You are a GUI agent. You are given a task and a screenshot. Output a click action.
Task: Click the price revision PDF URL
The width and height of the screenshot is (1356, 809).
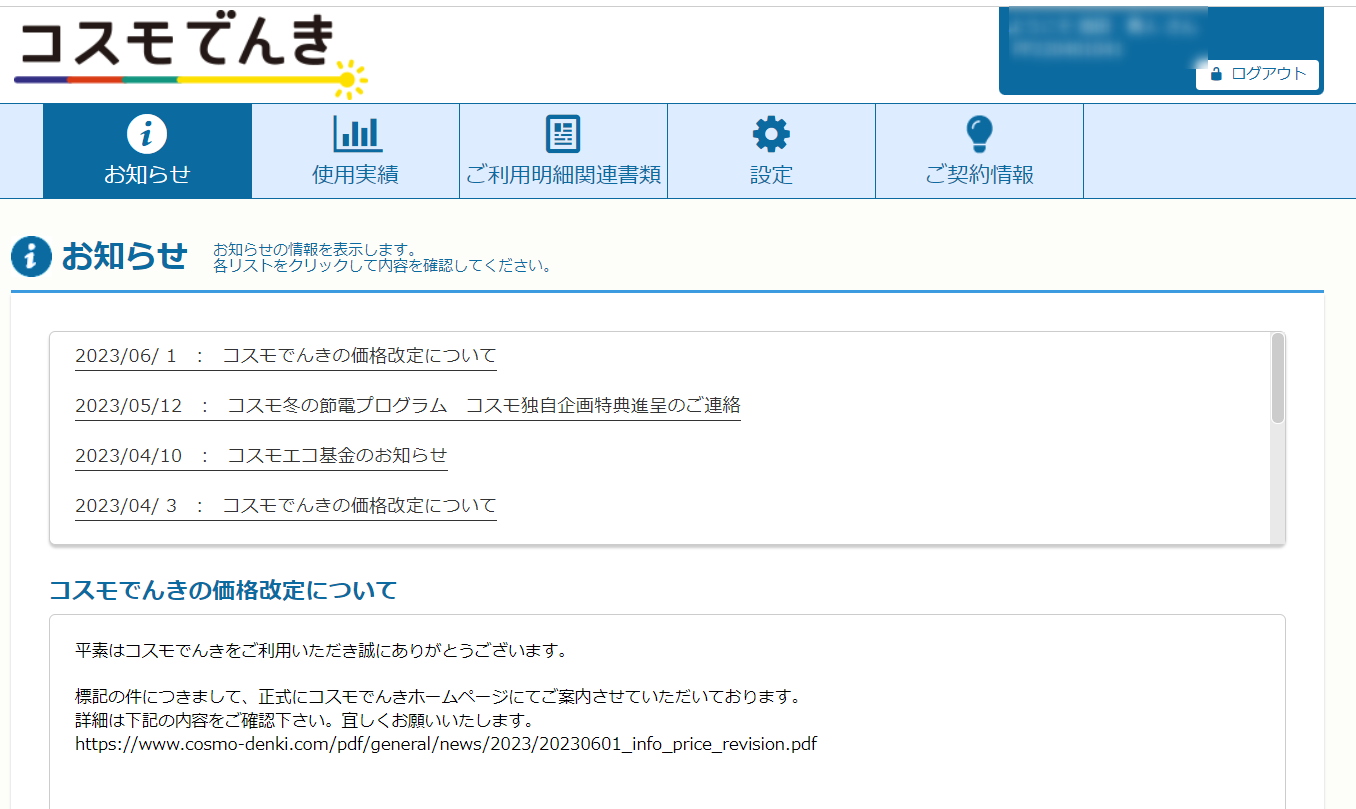[x=446, y=744]
